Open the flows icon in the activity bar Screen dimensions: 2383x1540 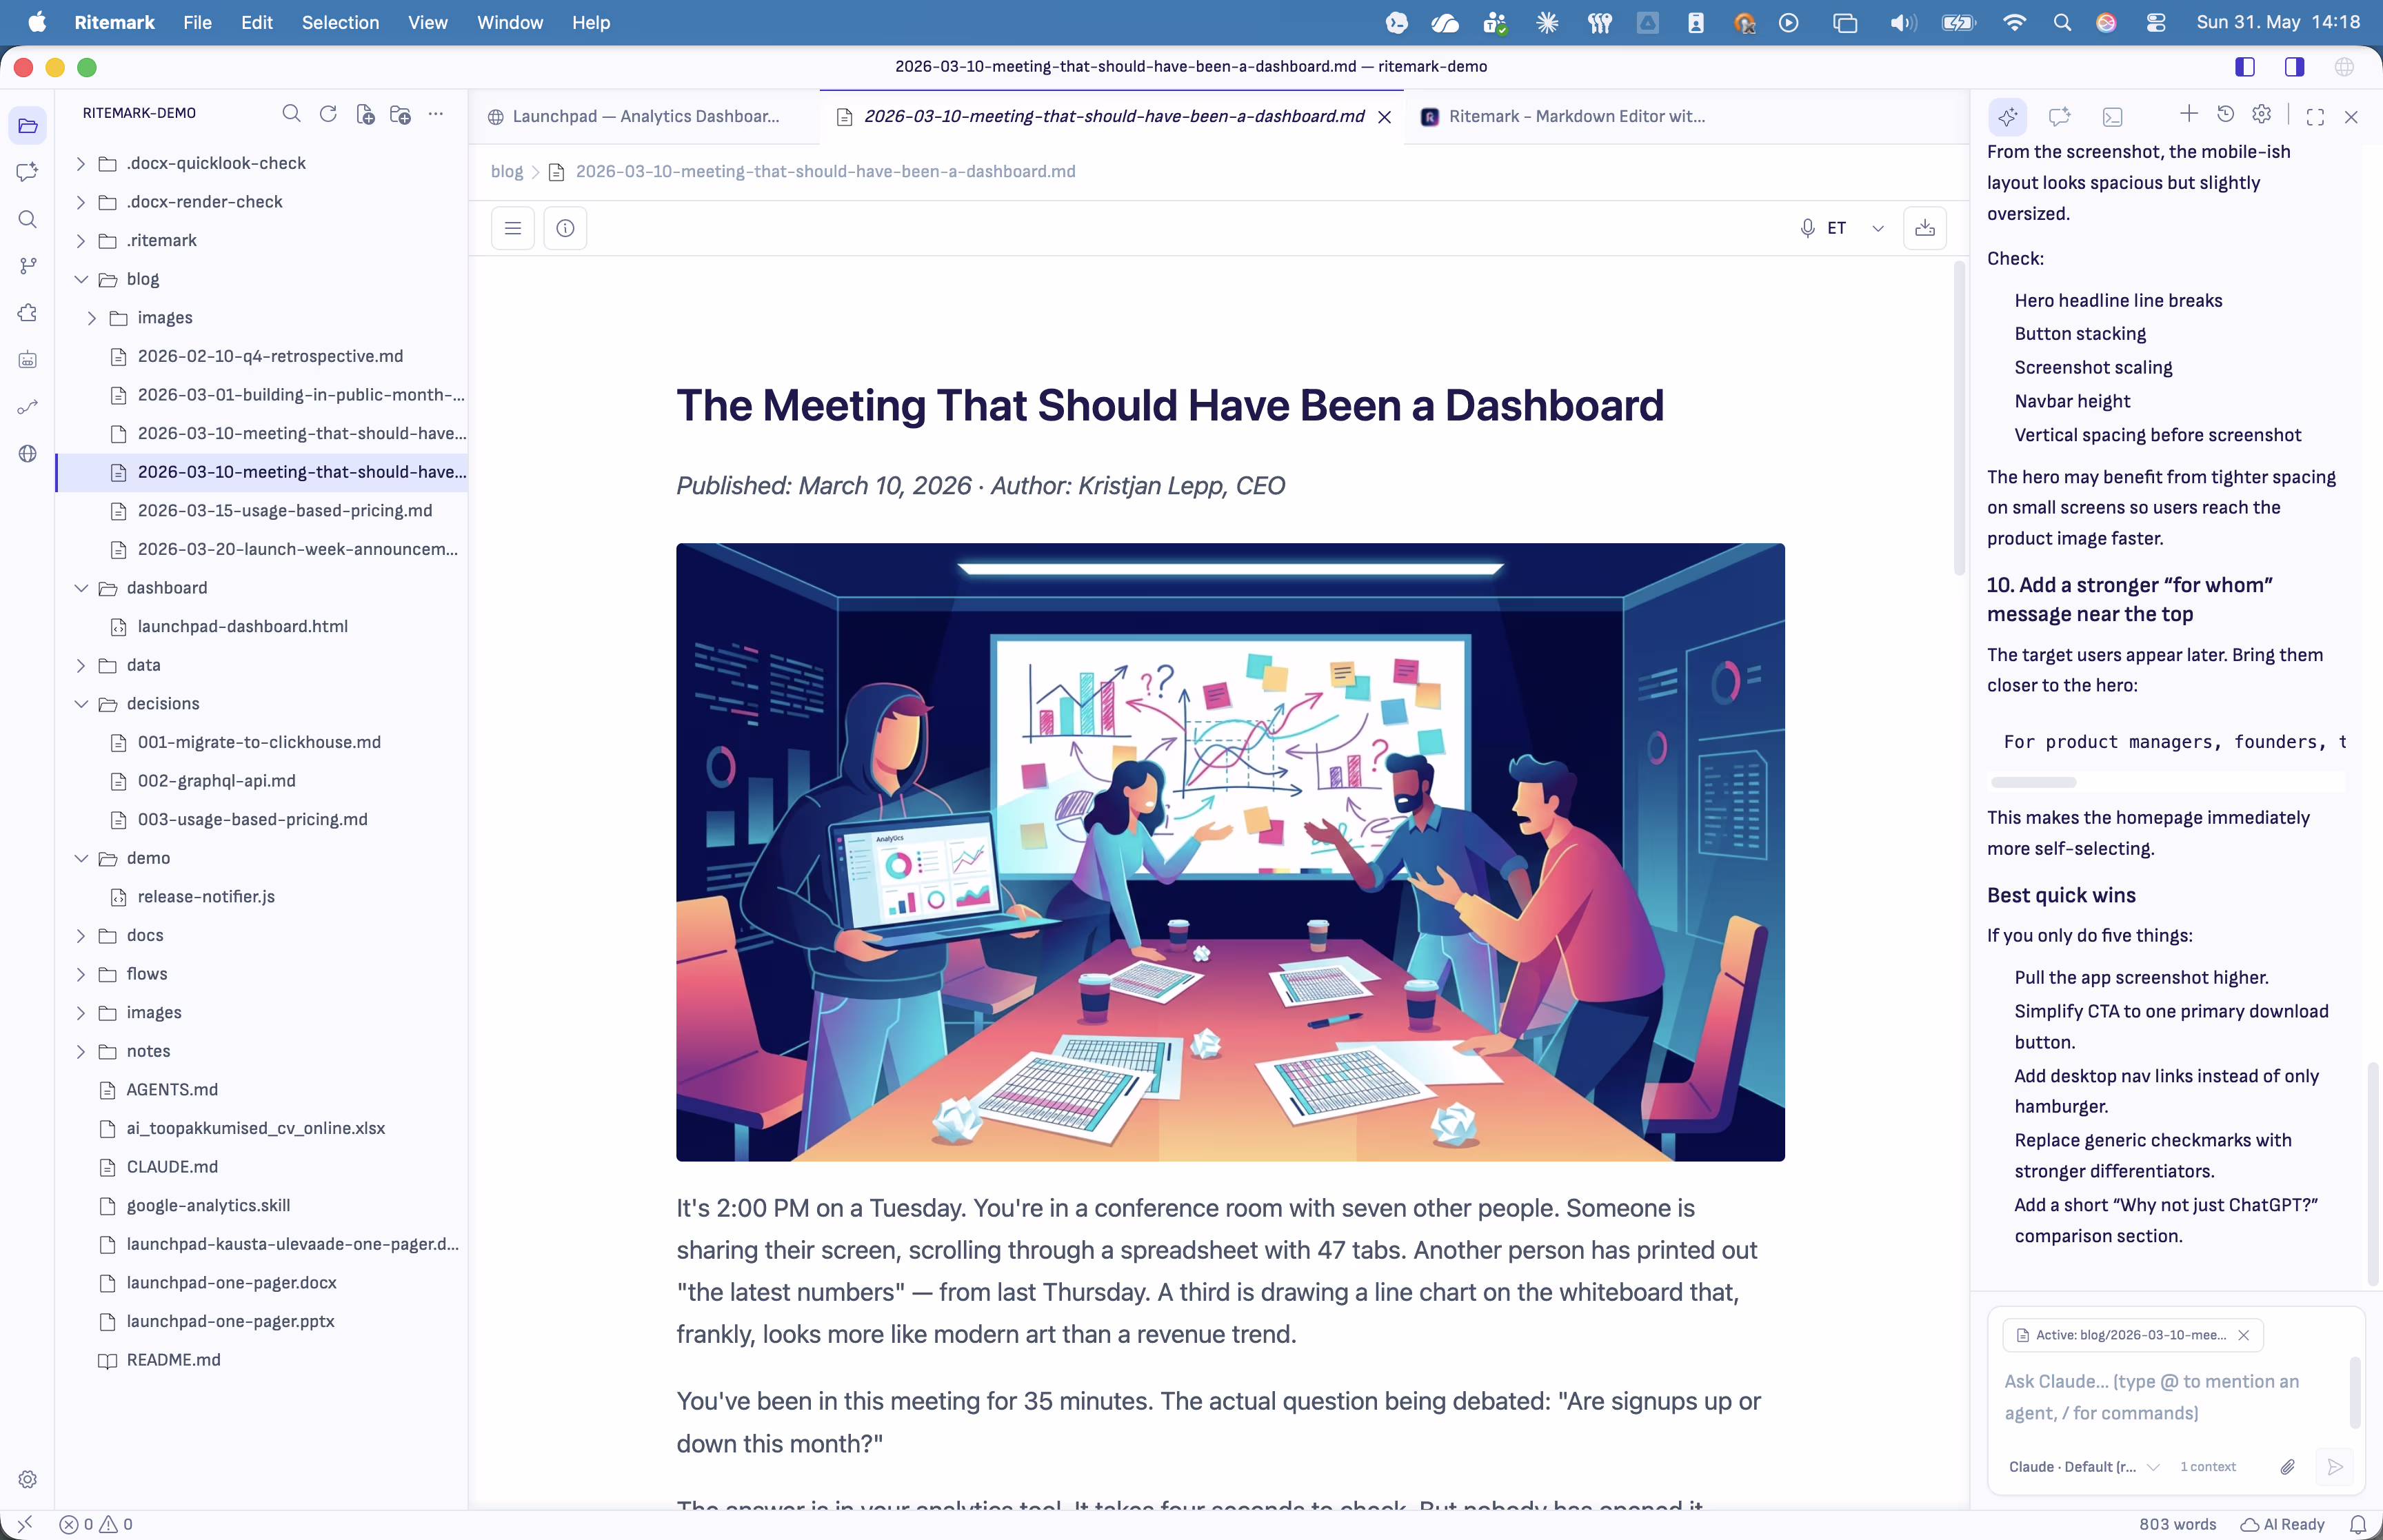pos(28,407)
